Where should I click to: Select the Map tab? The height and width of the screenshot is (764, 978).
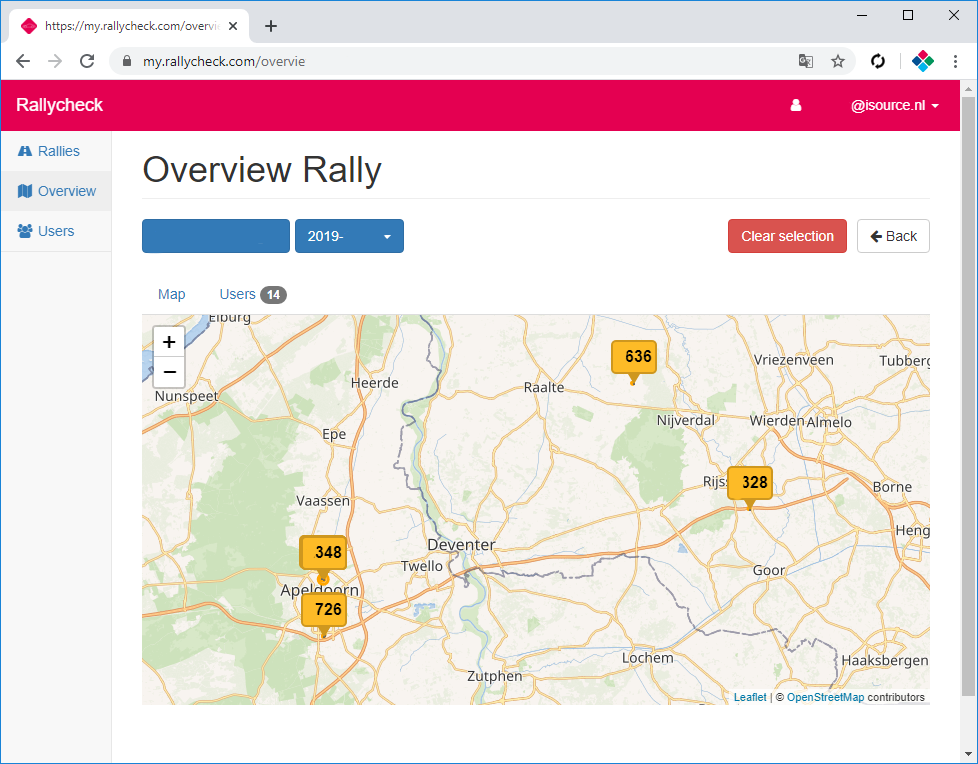[x=172, y=294]
